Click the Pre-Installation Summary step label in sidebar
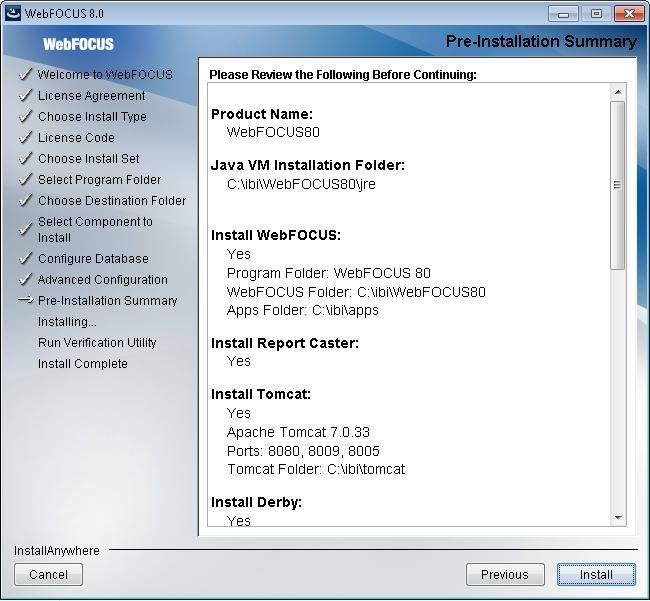Screen dimensions: 650x601 (x=108, y=300)
